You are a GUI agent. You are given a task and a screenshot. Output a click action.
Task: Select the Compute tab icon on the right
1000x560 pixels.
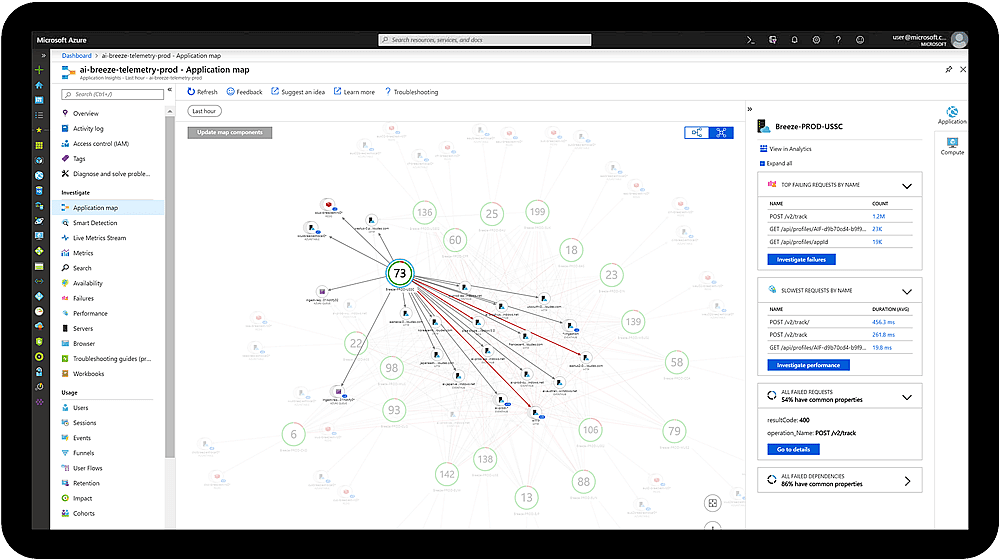pyautogui.click(x=952, y=146)
